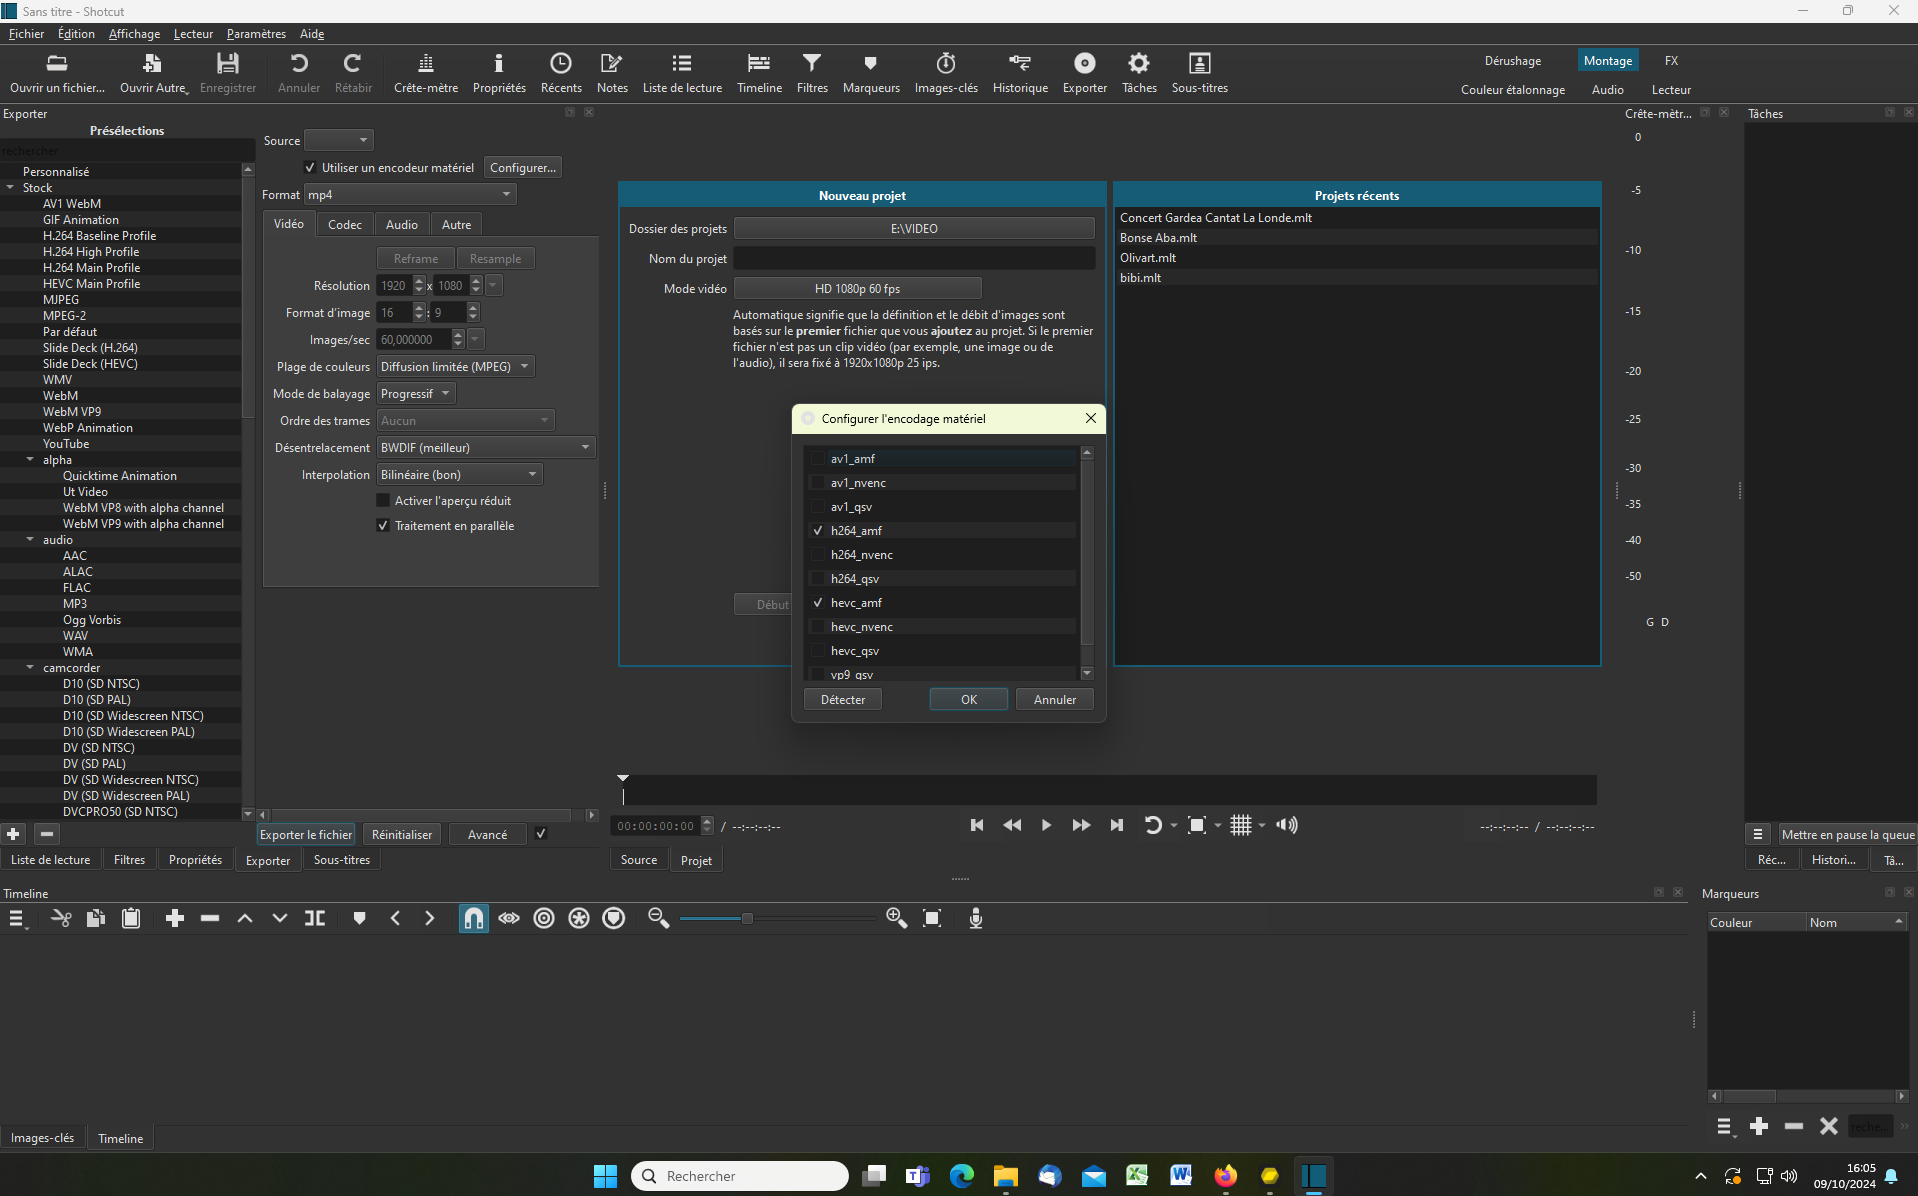Image resolution: width=1918 pixels, height=1196 pixels.
Task: Open the Mode de balayage dropdown
Action: [x=416, y=394]
